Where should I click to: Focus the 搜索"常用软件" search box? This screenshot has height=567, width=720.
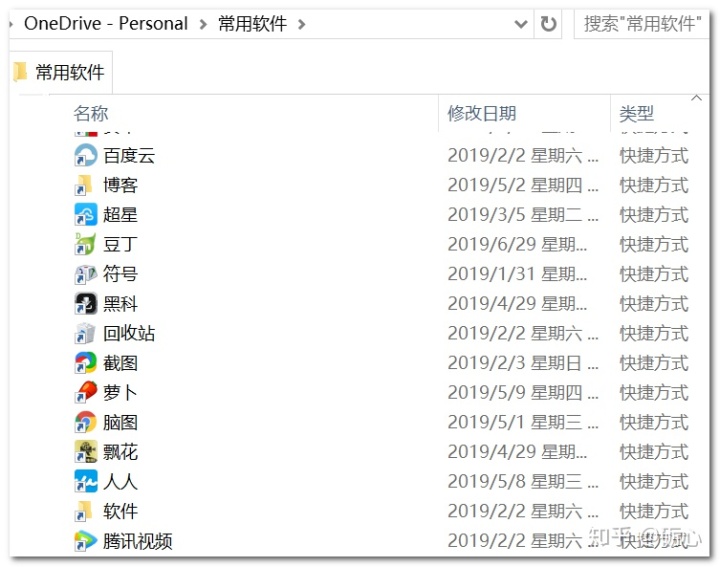pyautogui.click(x=642, y=23)
